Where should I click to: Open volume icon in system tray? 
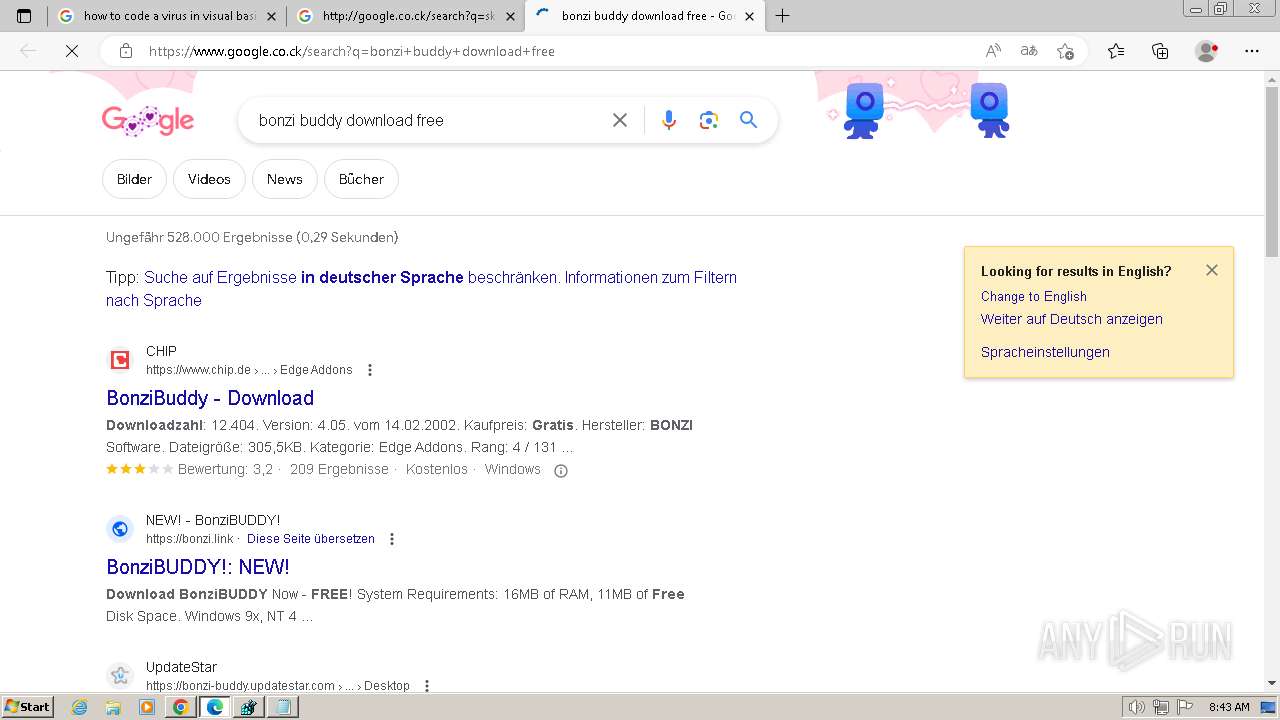pos(1137,707)
